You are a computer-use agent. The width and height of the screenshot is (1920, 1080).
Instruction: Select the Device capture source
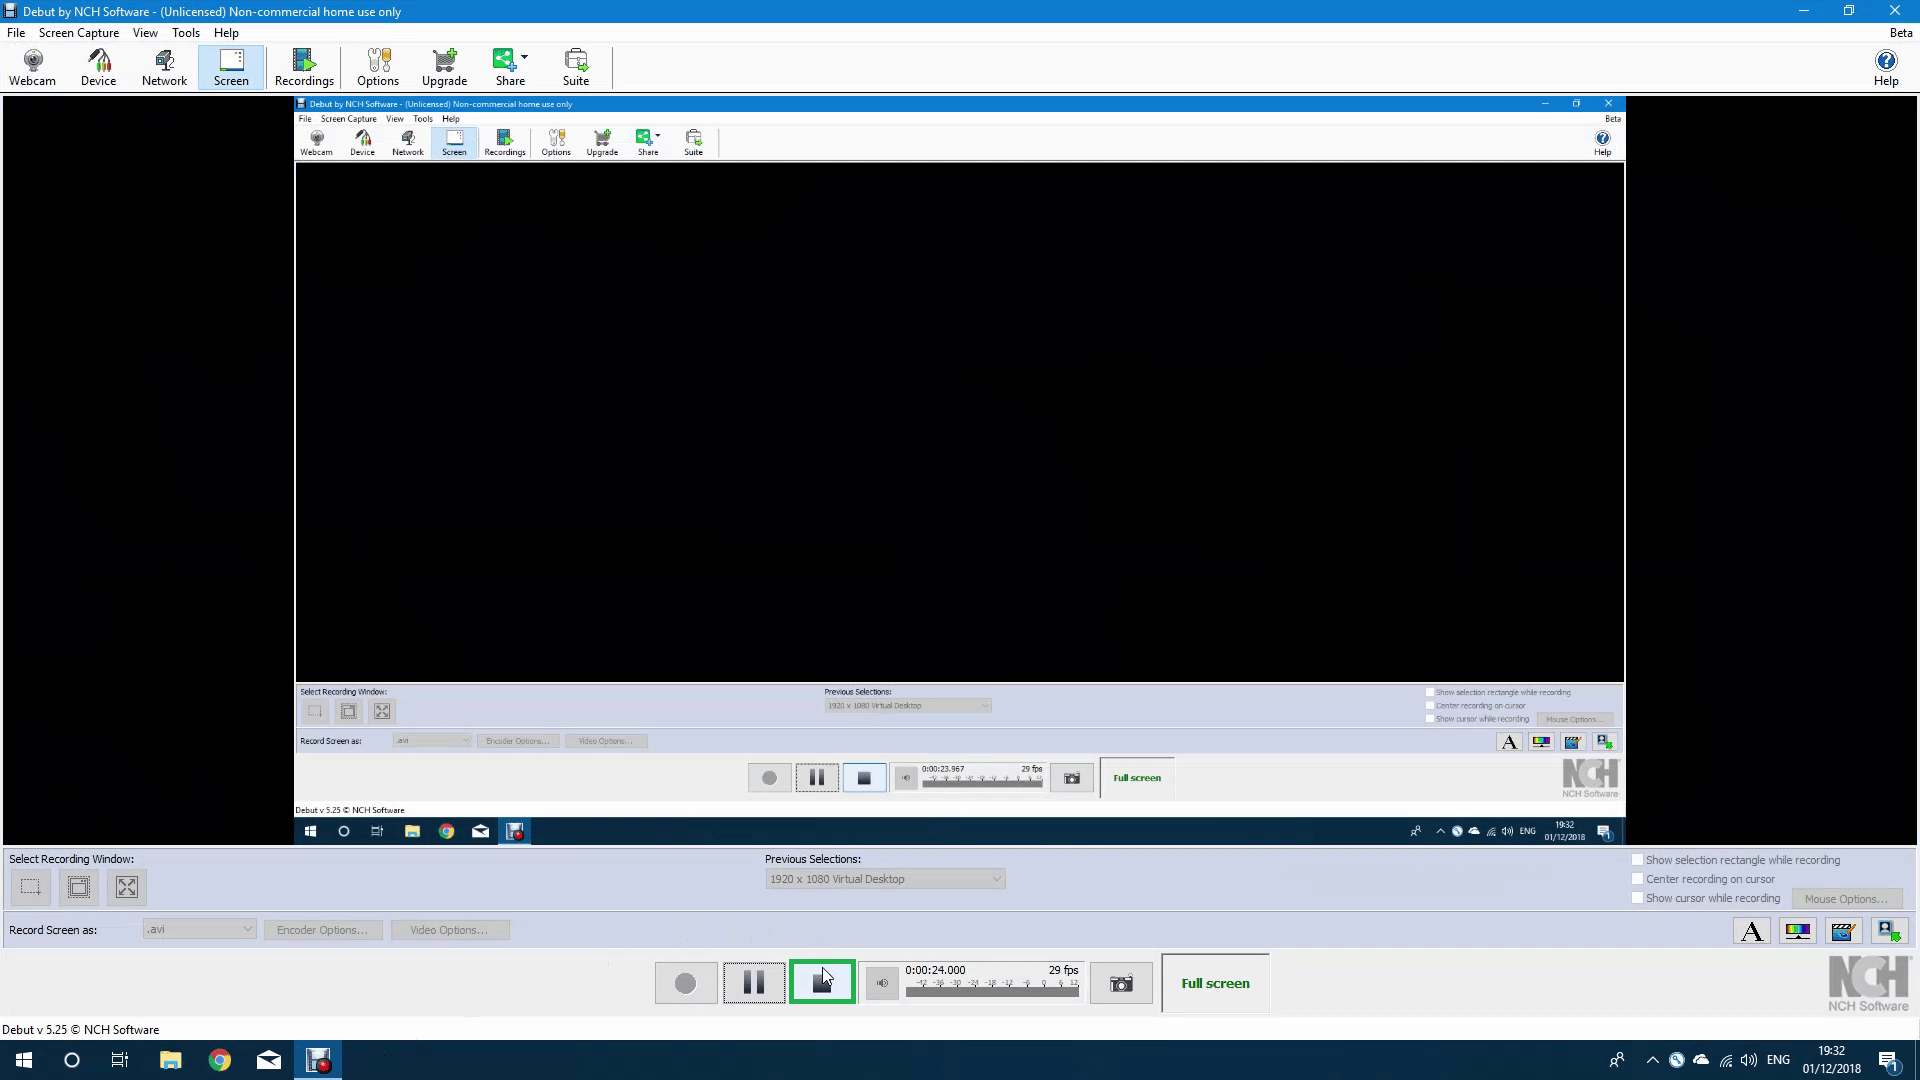point(98,68)
